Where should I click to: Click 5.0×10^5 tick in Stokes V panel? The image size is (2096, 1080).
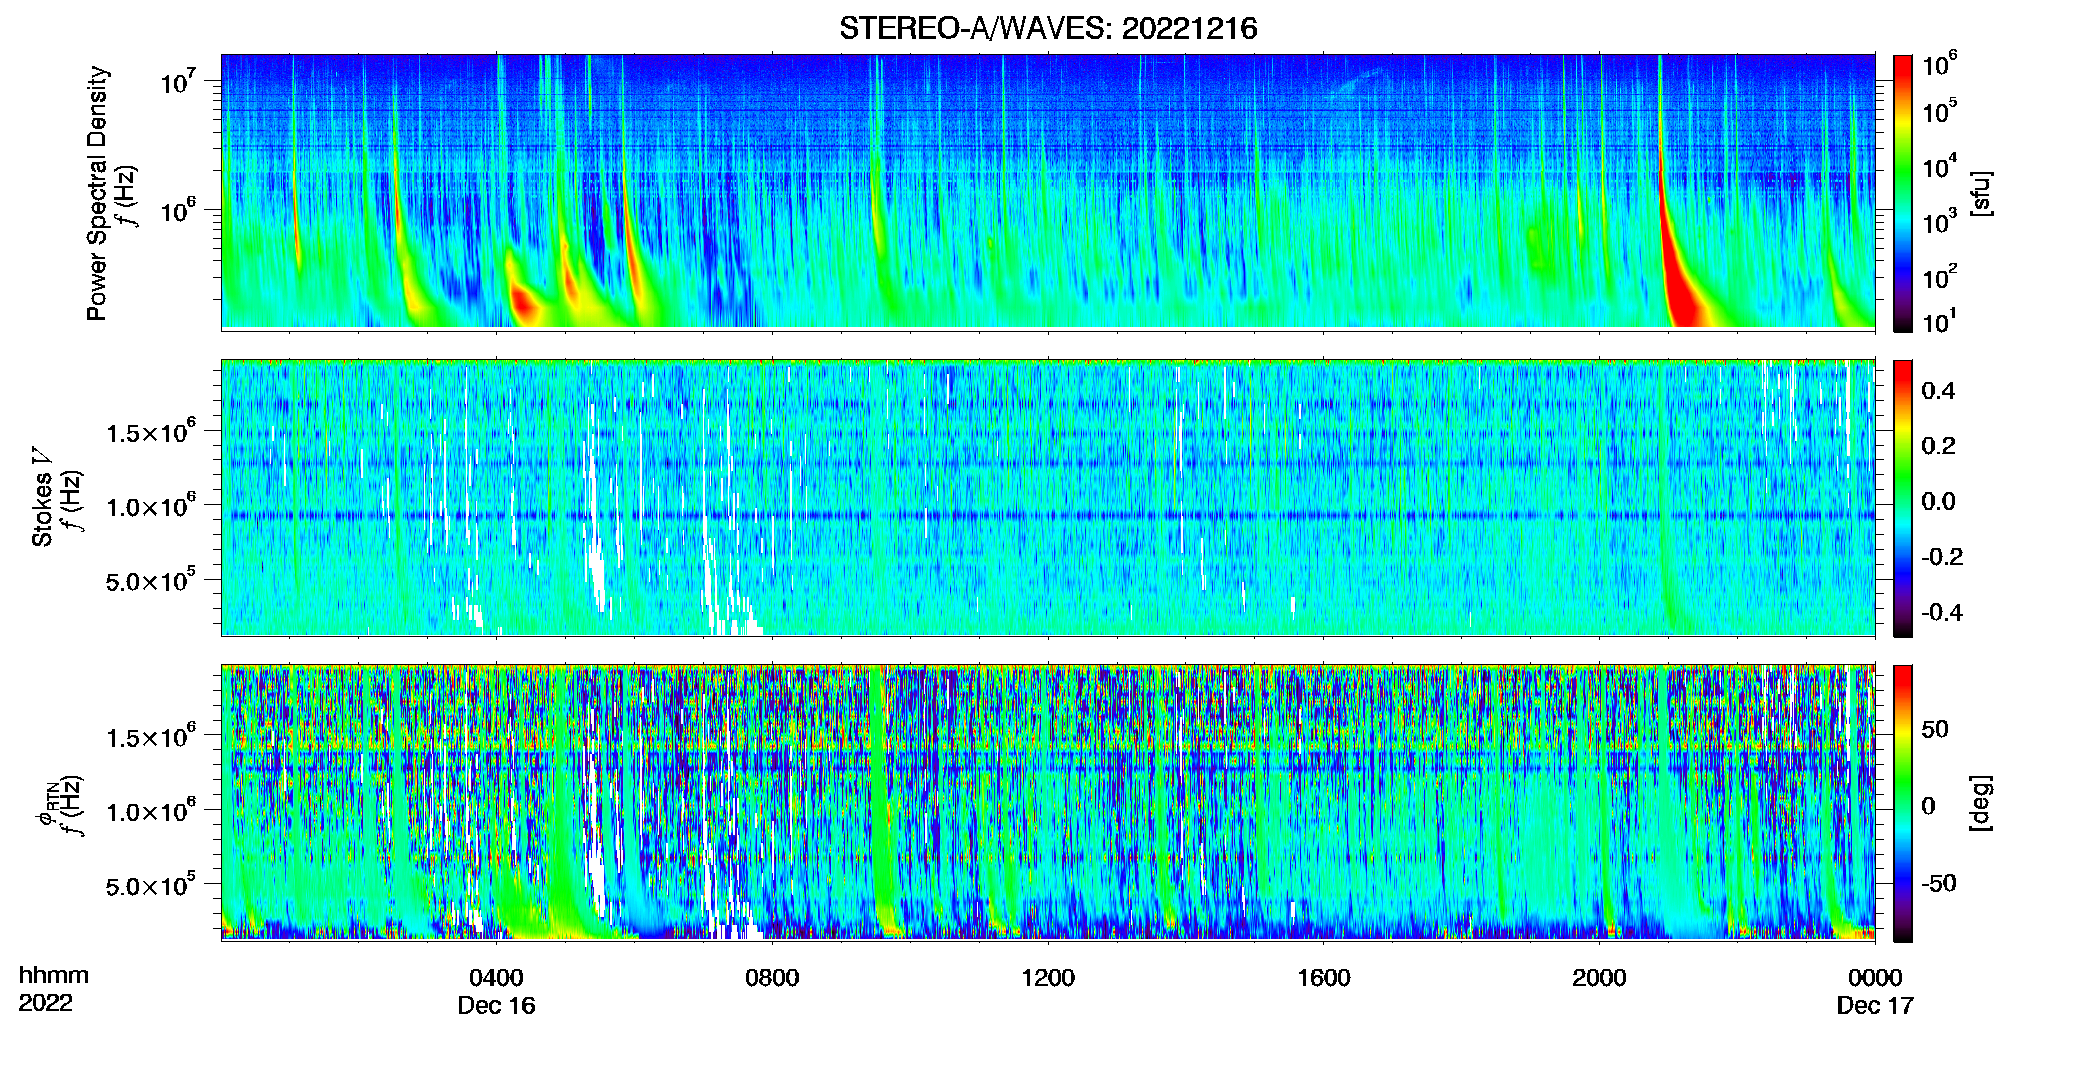point(151,580)
